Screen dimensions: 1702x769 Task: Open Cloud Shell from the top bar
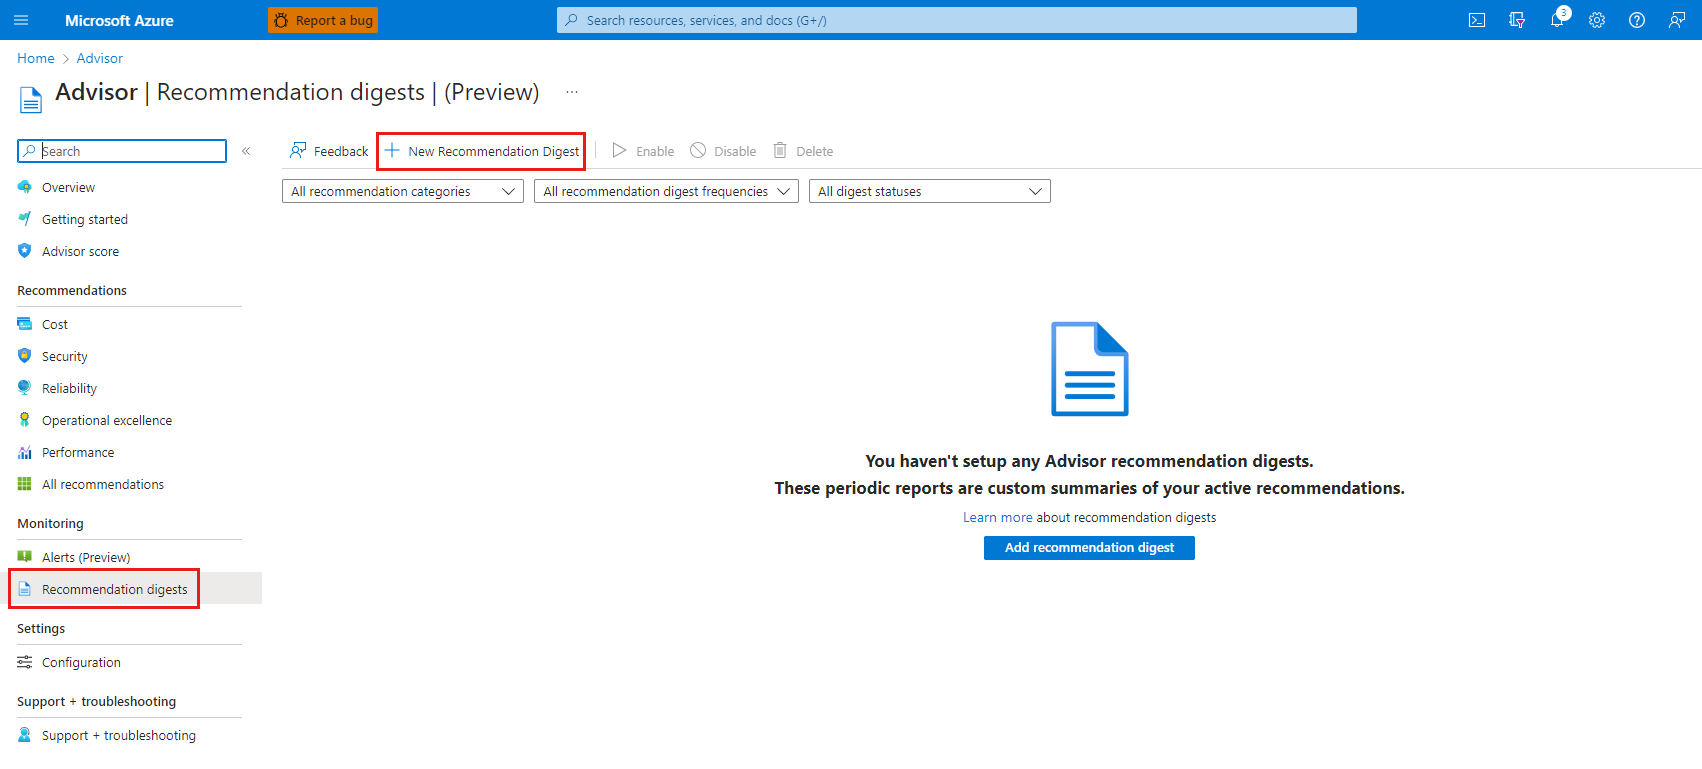pos(1477,20)
